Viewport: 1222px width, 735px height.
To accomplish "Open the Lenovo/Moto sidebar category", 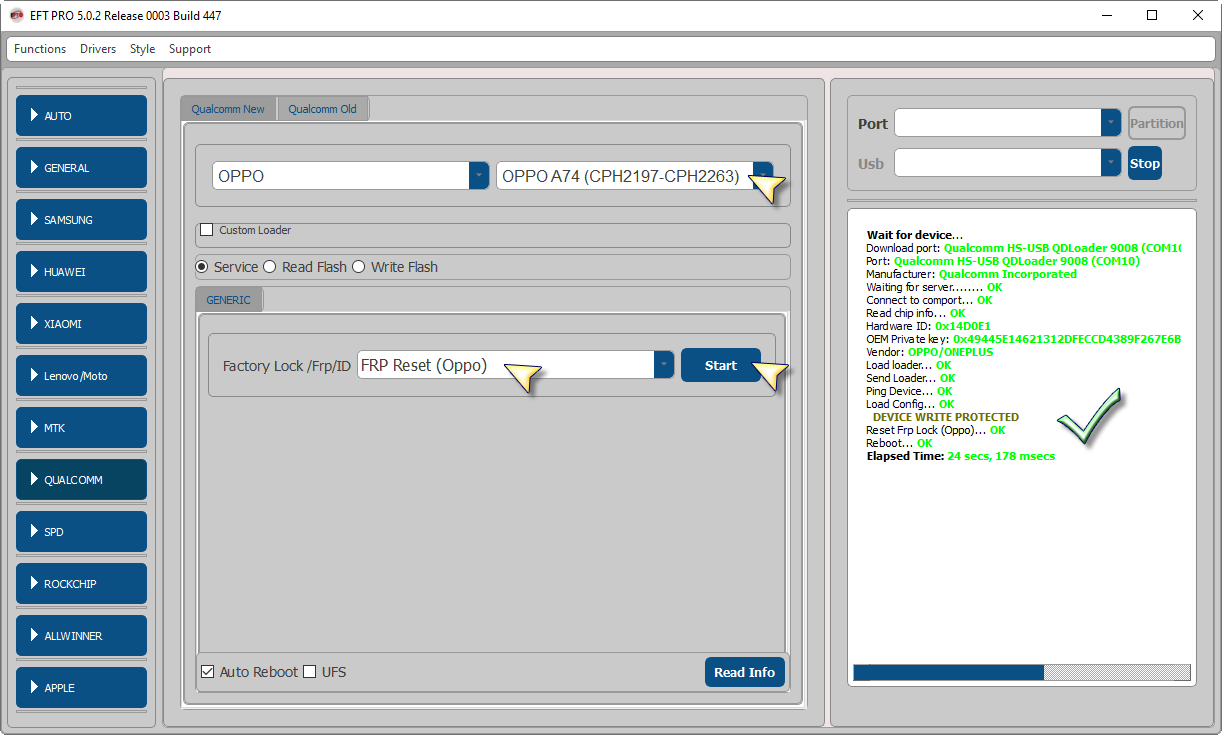I will coord(81,376).
